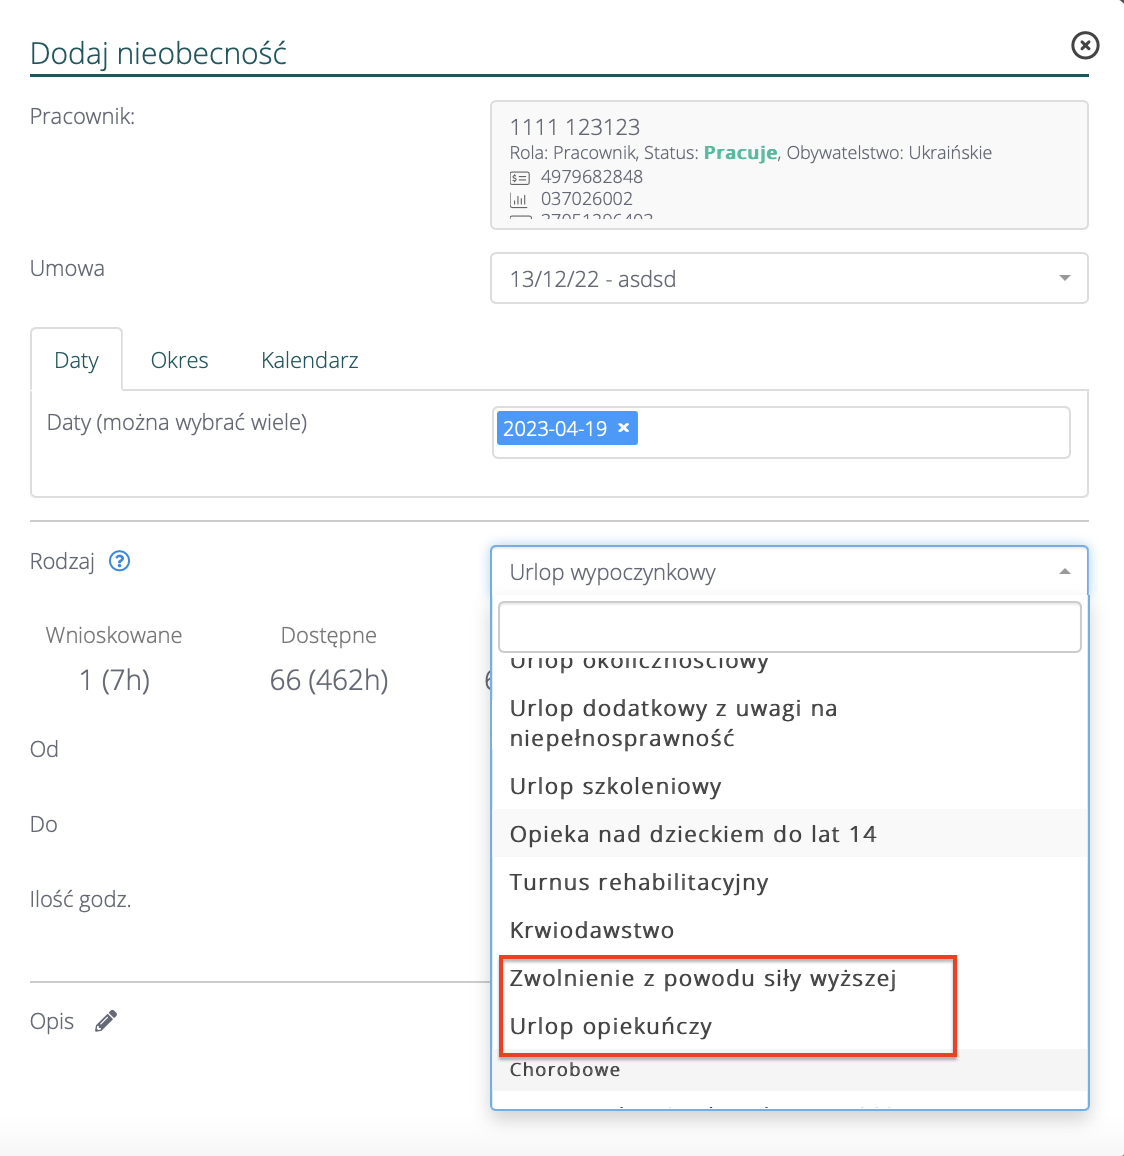This screenshot has width=1124, height=1156.
Task: Select Urlop szkoleniowy option
Action: pyautogui.click(x=615, y=786)
